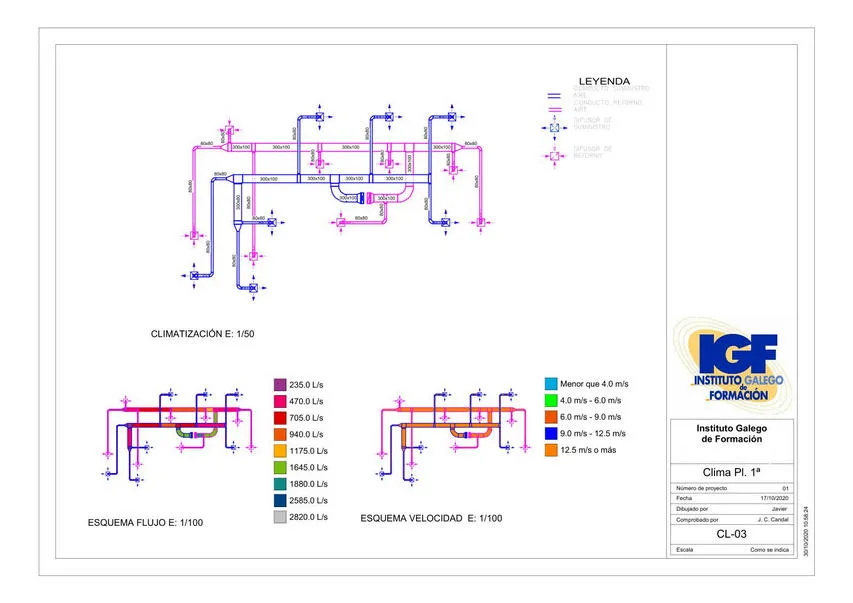Click the 'Fecha' label
The width and height of the screenshot is (853, 603).
(684, 498)
